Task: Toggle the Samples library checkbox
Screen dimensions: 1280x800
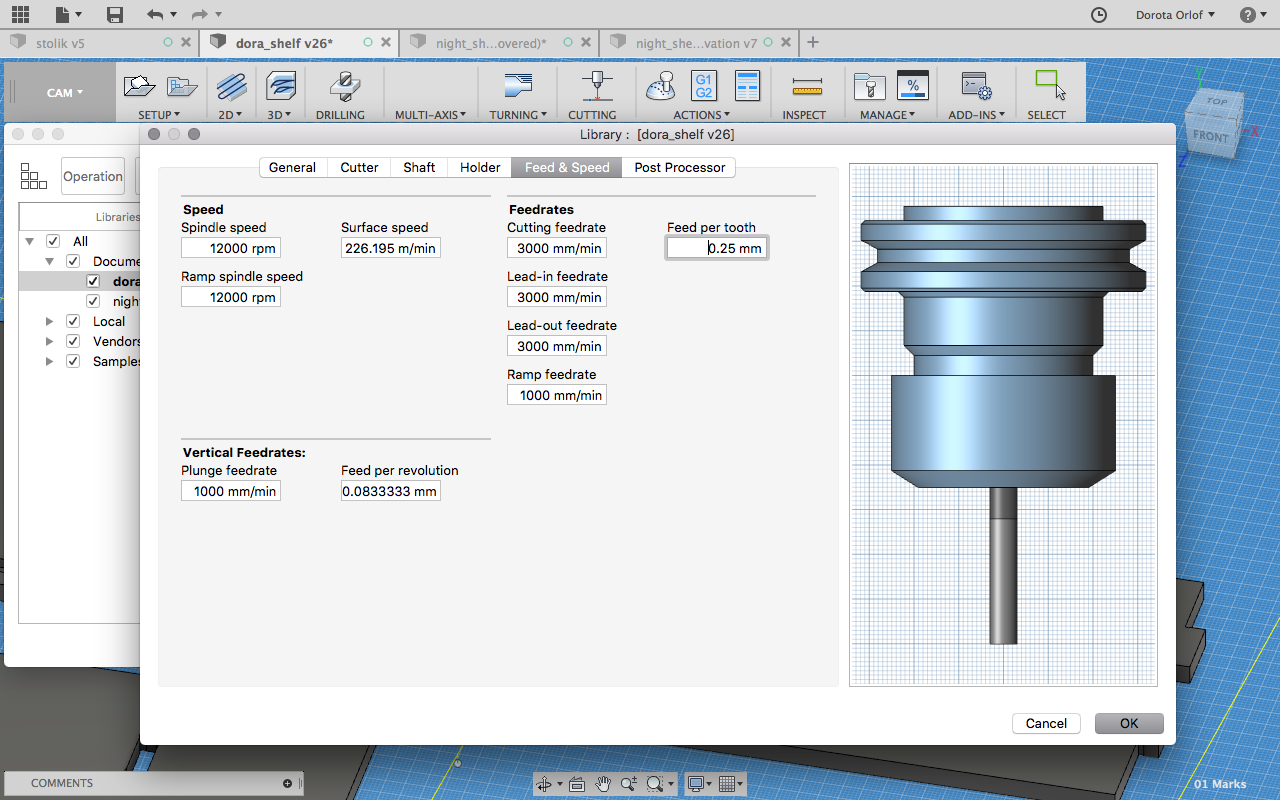Action: coord(73,361)
